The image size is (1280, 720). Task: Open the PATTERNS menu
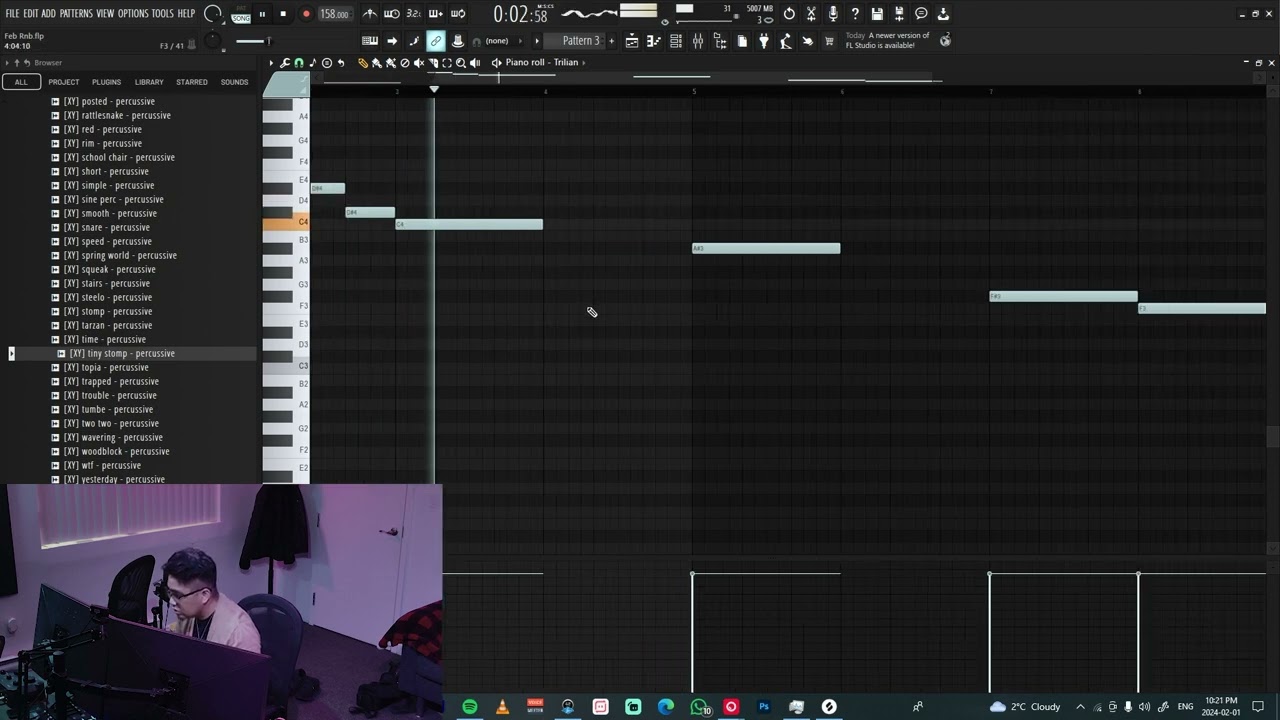tap(76, 14)
